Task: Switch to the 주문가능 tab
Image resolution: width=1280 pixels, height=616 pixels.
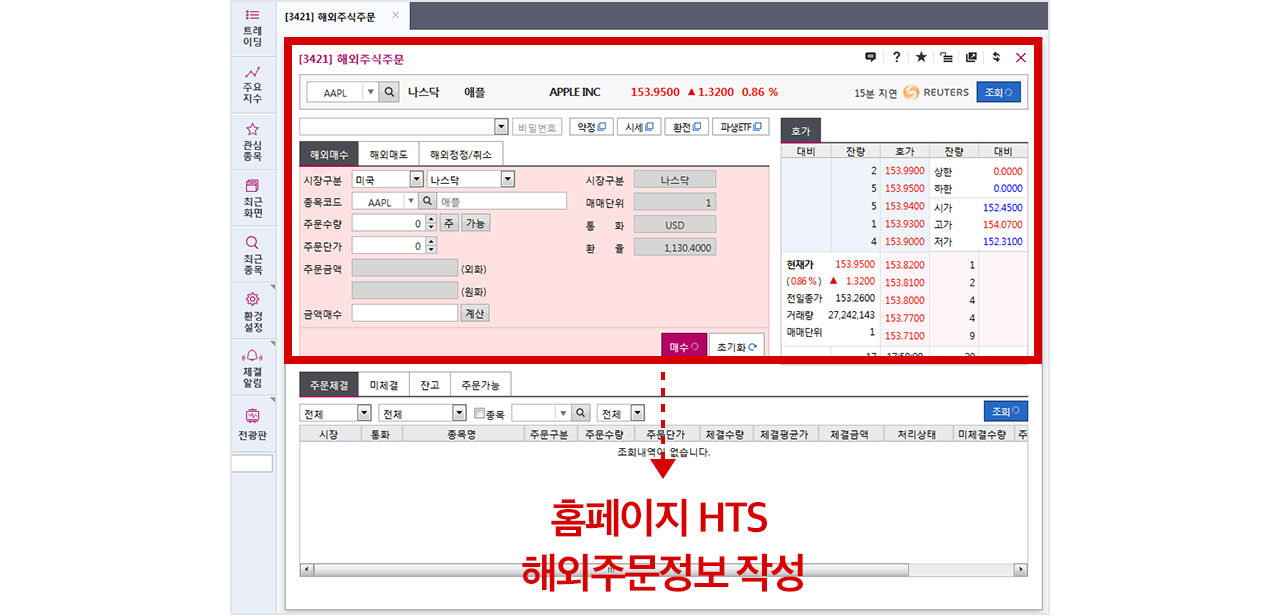Action: [481, 385]
